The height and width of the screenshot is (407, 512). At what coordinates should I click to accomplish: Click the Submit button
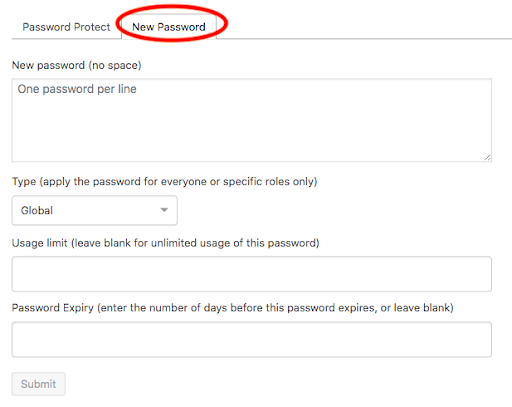[39, 384]
